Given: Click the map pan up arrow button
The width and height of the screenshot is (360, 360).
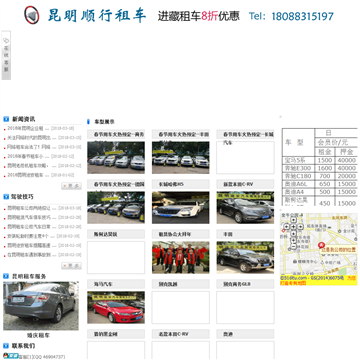Looking at the screenshot, I should (x=293, y=220).
